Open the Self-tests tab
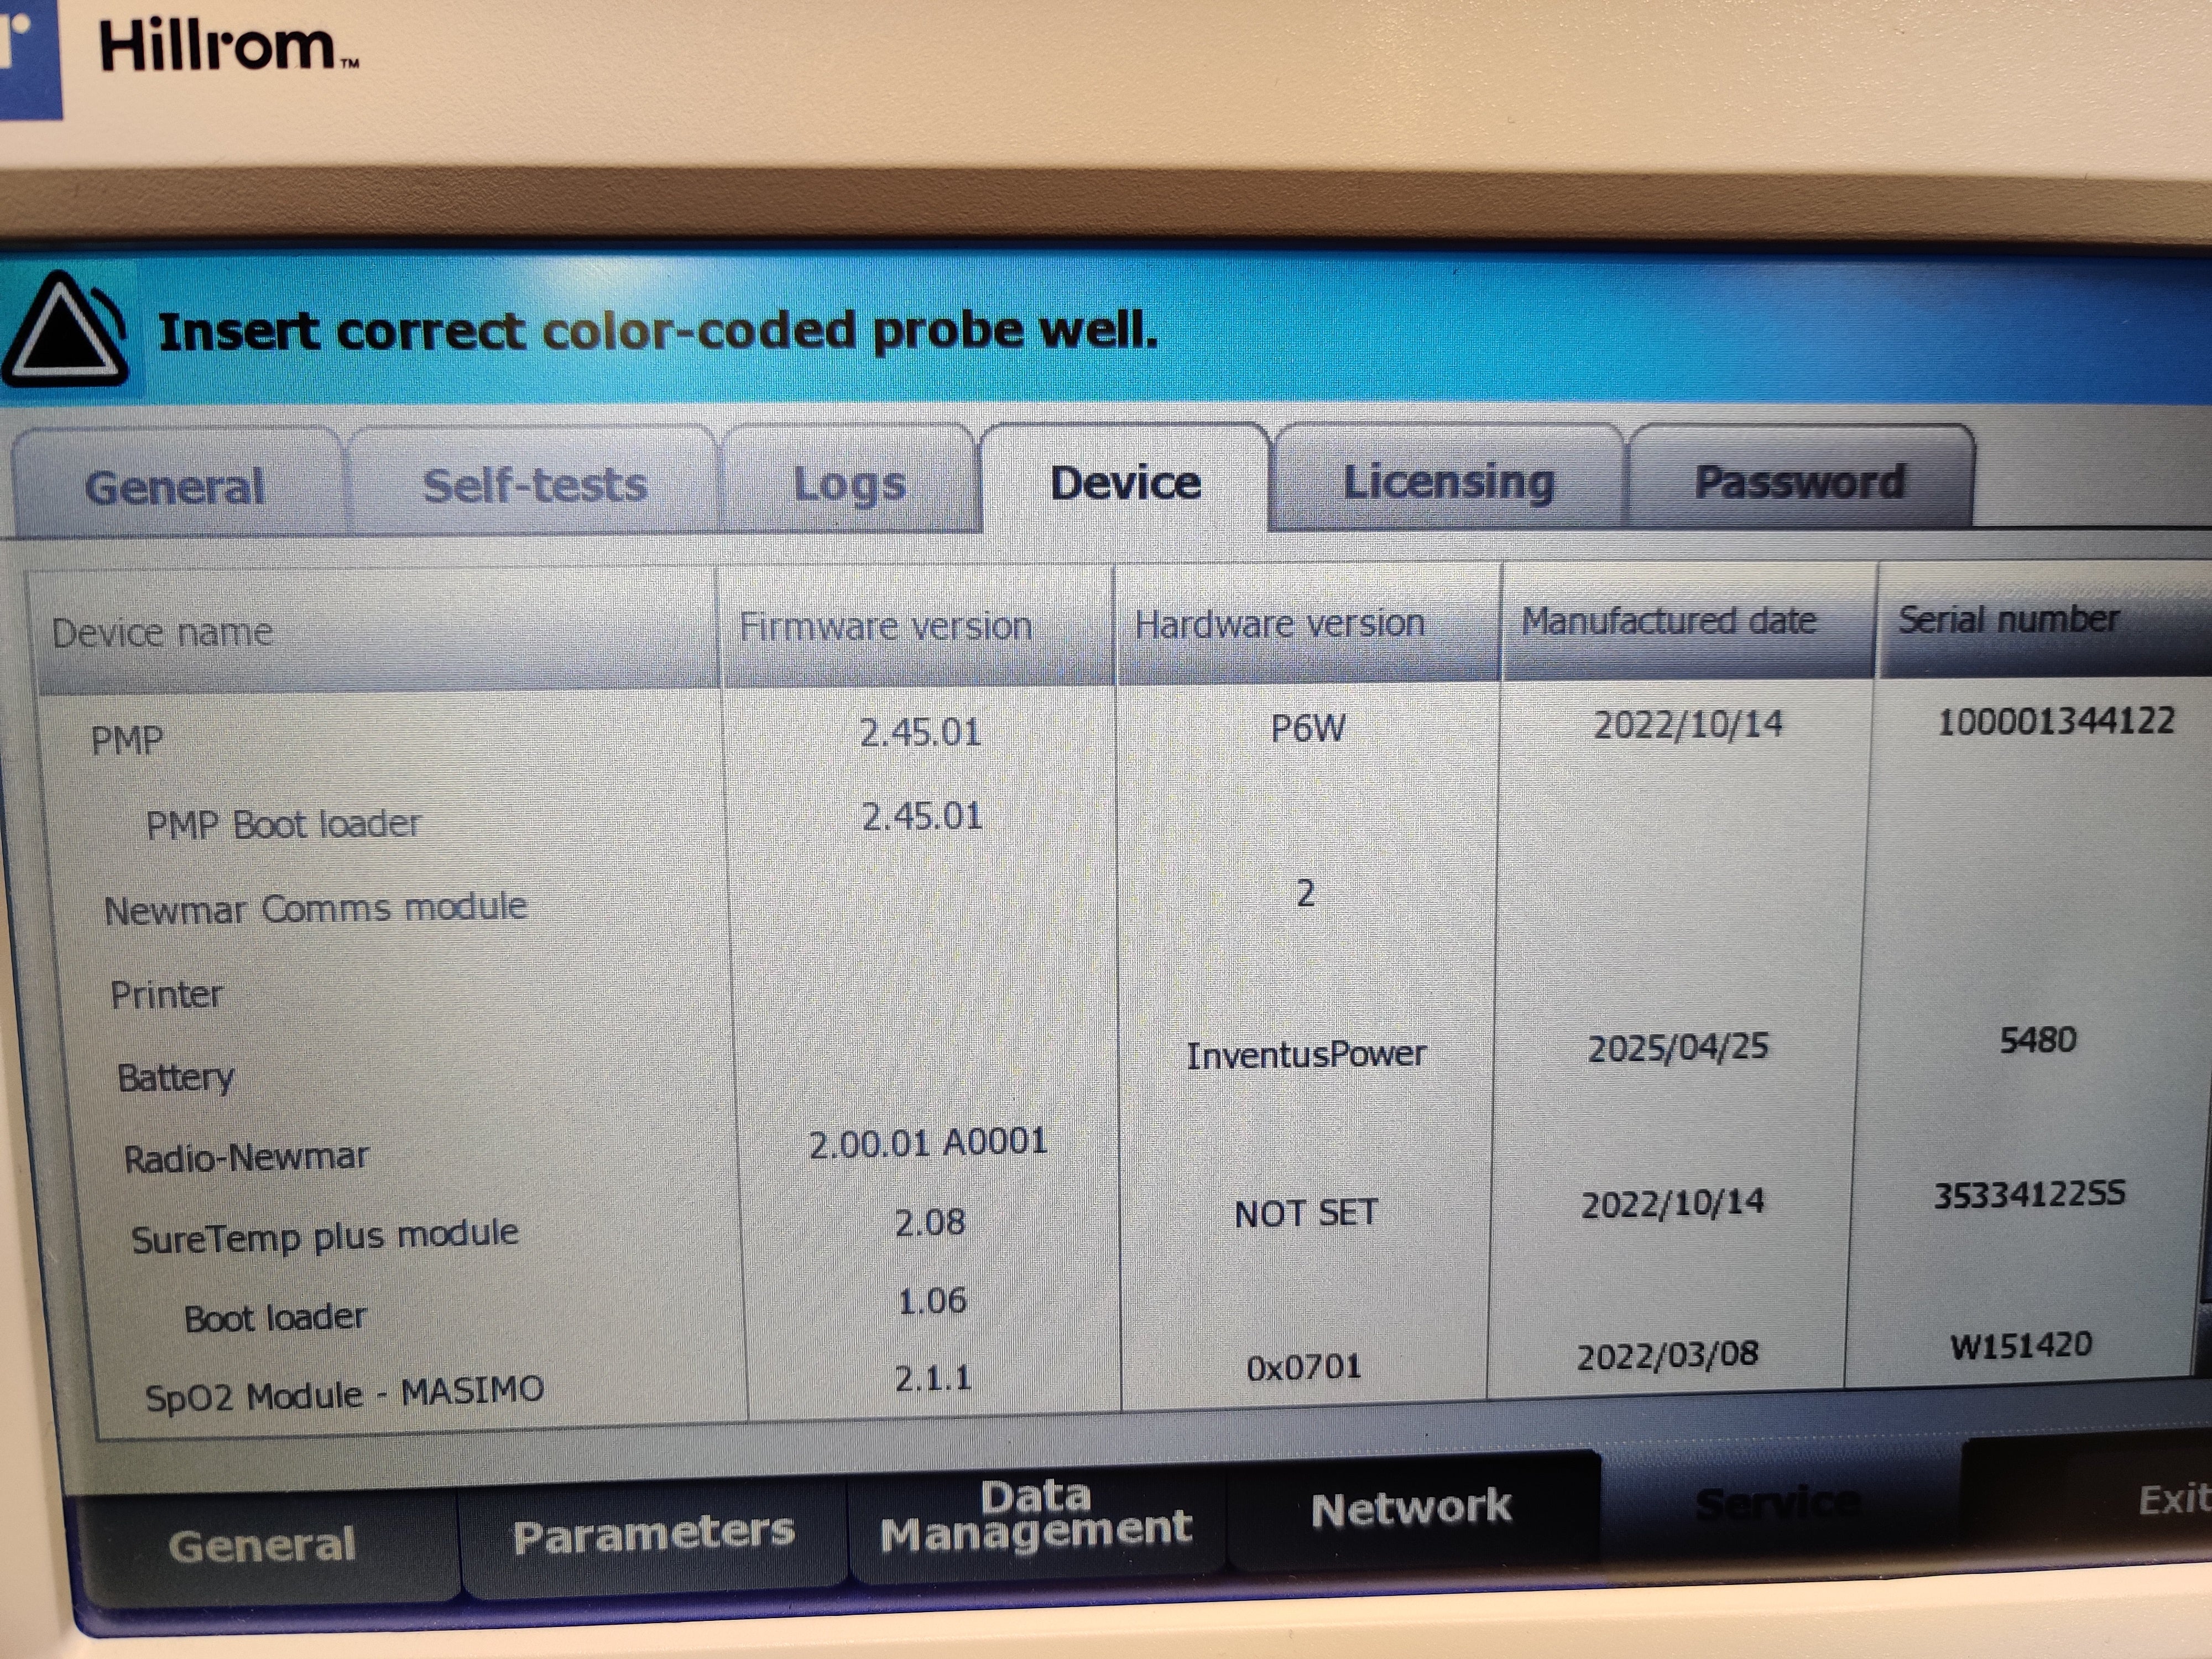 [x=534, y=485]
